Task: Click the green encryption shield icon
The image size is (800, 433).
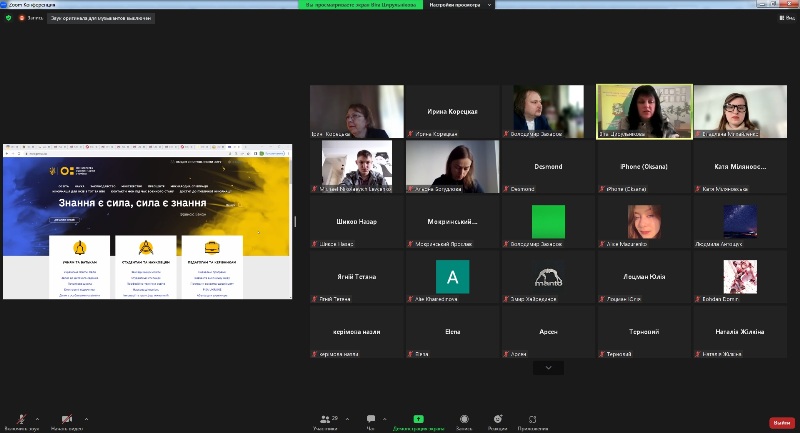Action: tap(8, 17)
